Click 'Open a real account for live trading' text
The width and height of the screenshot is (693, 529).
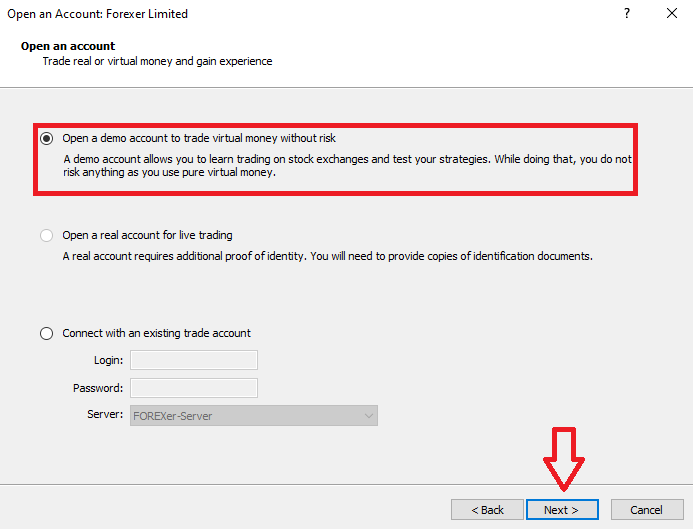pos(147,236)
